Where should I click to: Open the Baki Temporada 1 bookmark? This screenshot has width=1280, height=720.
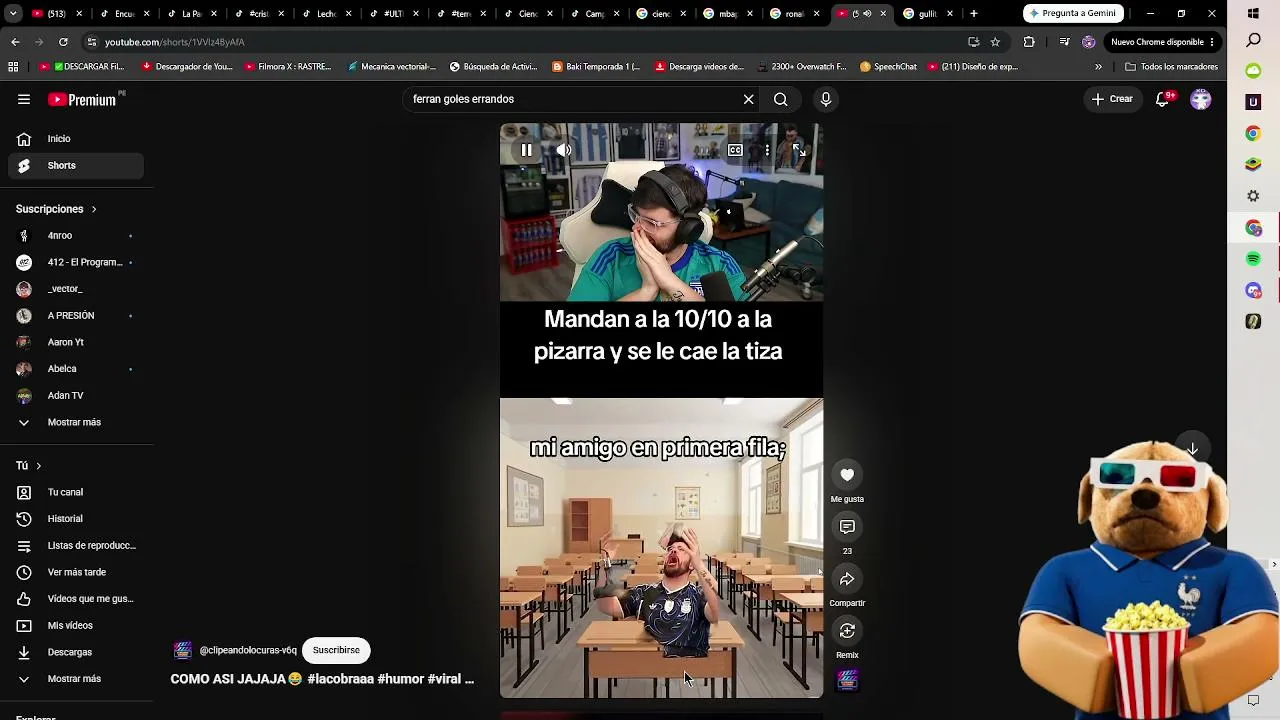pos(596,67)
